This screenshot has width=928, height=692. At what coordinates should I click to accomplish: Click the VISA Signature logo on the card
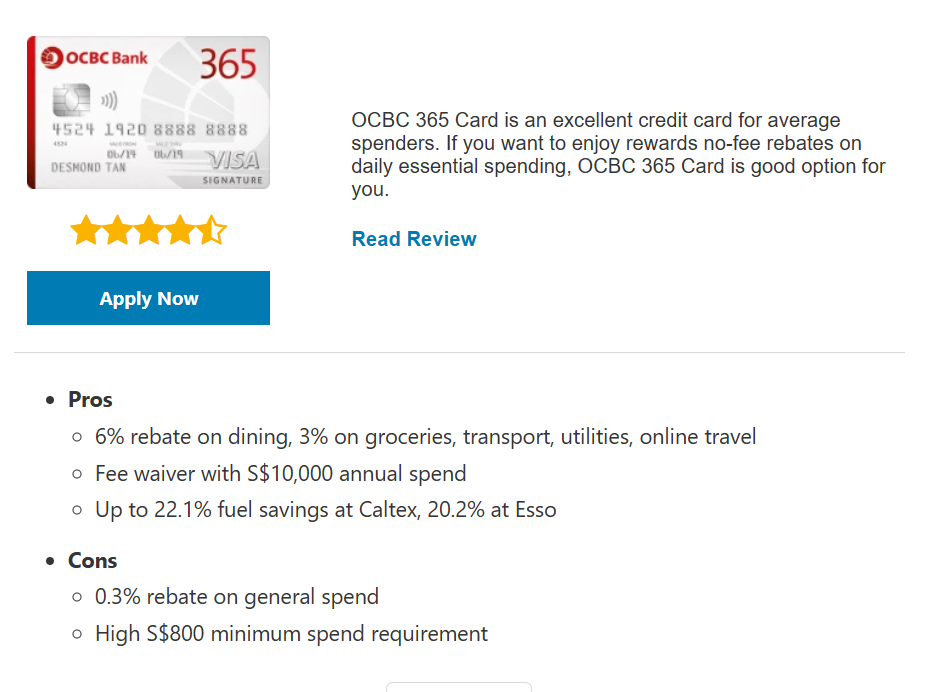pyautogui.click(x=234, y=165)
